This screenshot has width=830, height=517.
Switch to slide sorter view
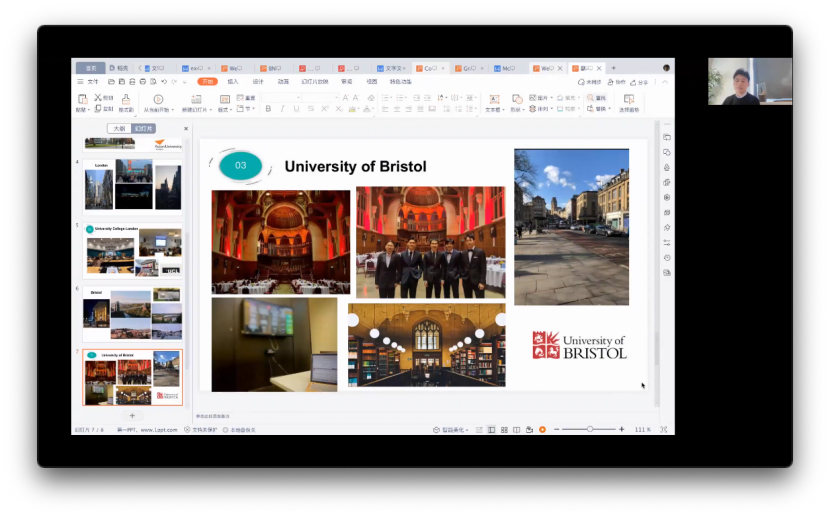(504, 430)
